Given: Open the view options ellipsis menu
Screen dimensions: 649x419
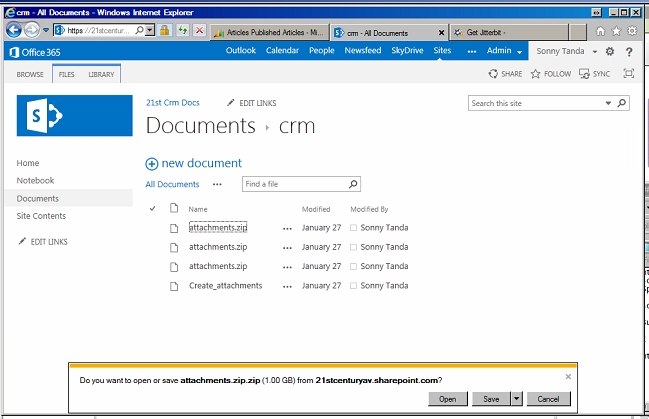Looking at the screenshot, I should point(217,185).
